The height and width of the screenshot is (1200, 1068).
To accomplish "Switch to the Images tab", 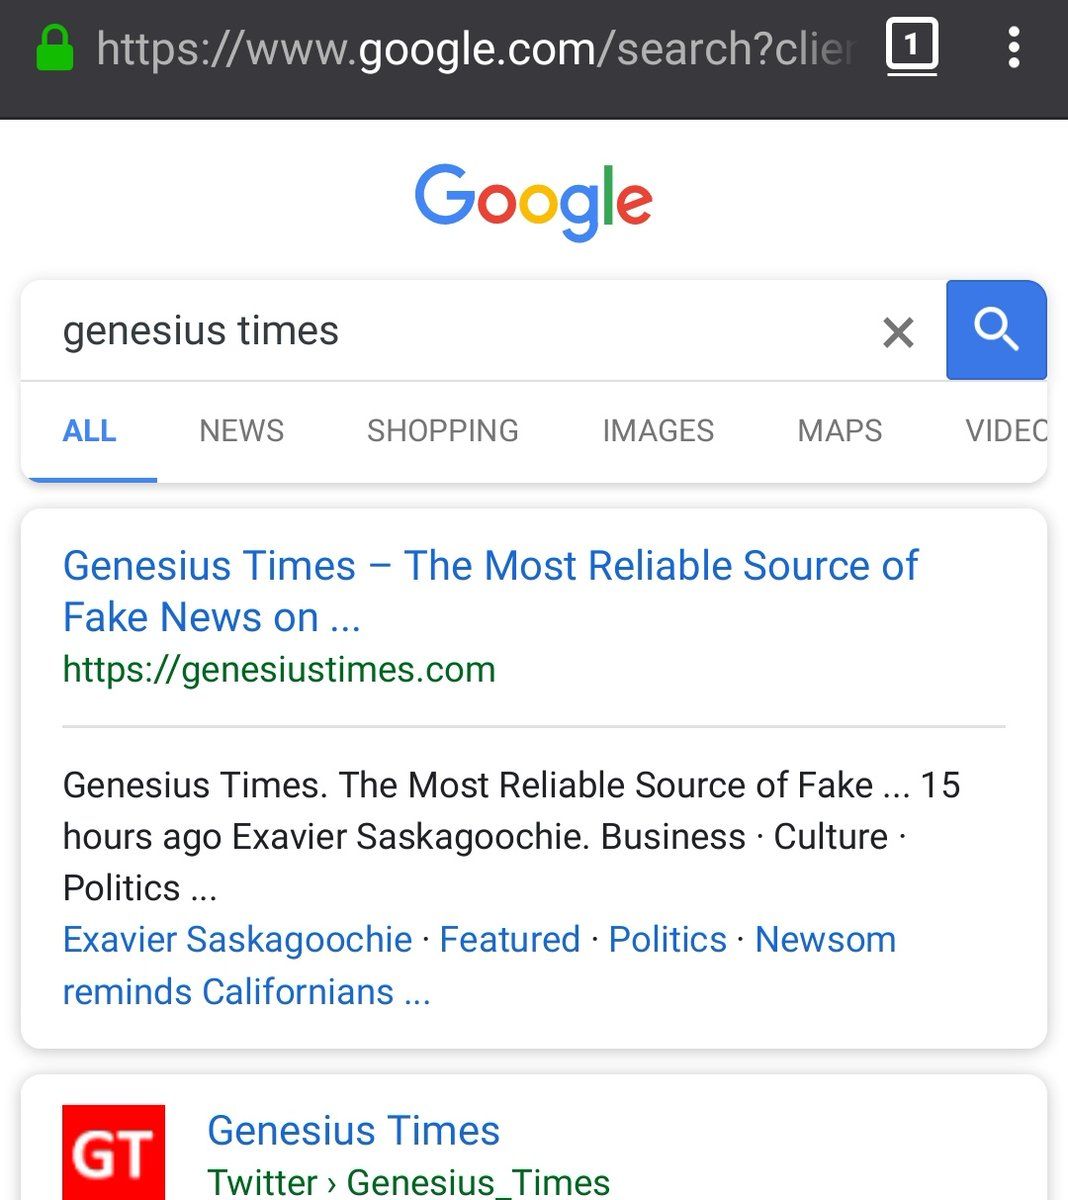I will click(x=658, y=431).
